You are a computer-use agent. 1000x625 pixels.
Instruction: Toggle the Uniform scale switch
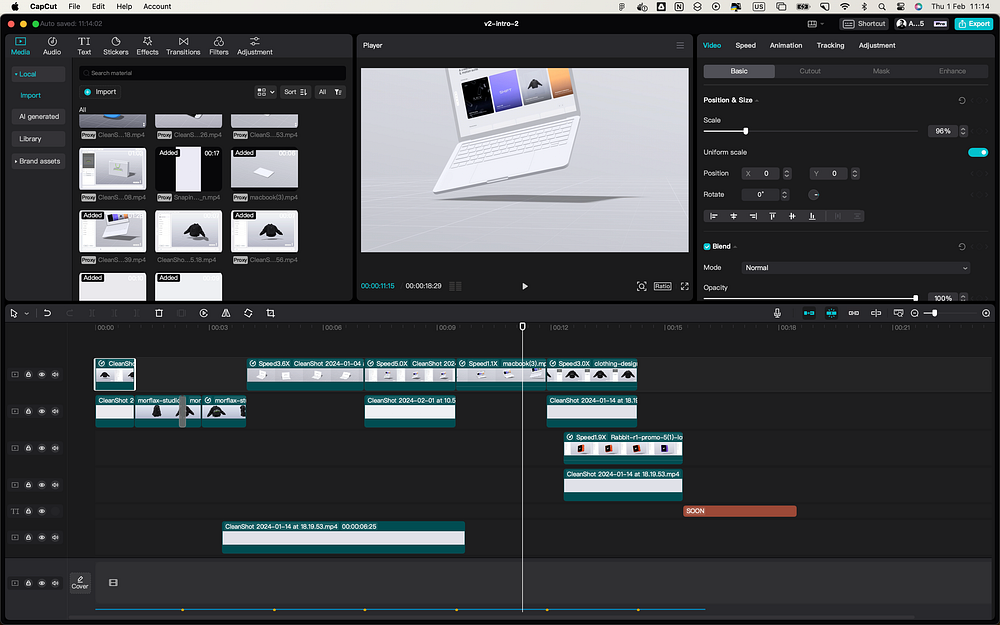pos(977,152)
